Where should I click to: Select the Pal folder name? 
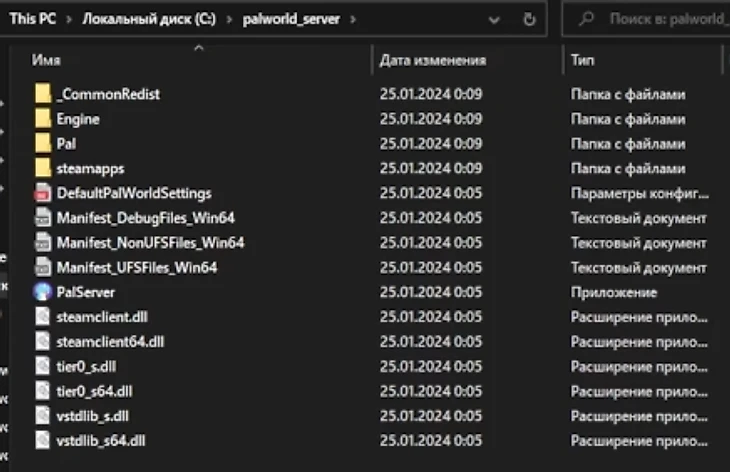67,144
